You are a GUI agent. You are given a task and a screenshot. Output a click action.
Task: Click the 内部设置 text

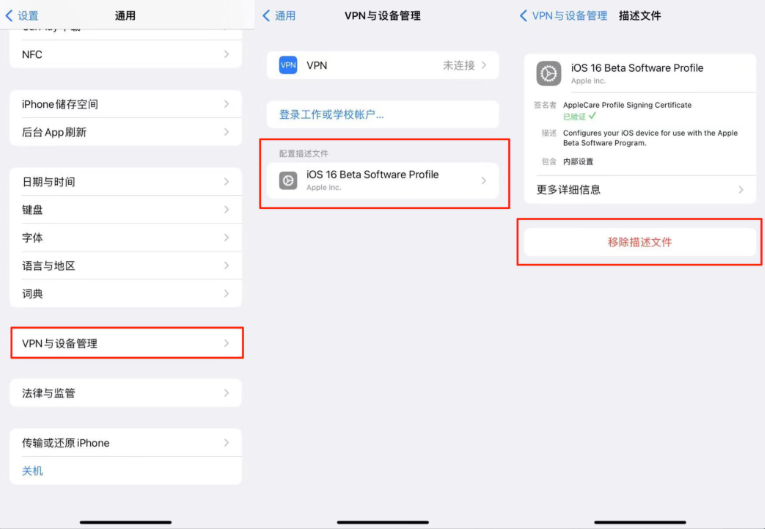pyautogui.click(x=578, y=162)
